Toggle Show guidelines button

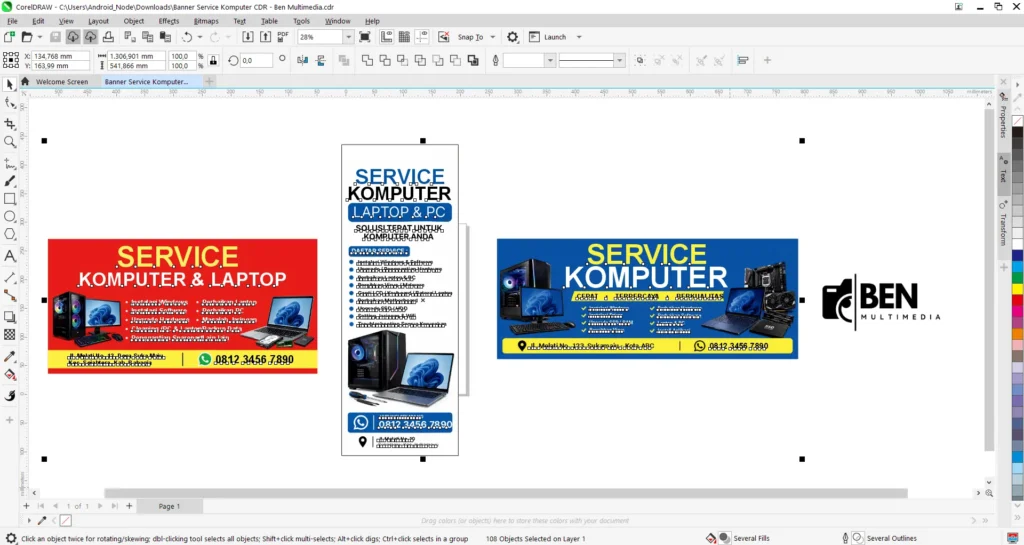tap(422, 37)
